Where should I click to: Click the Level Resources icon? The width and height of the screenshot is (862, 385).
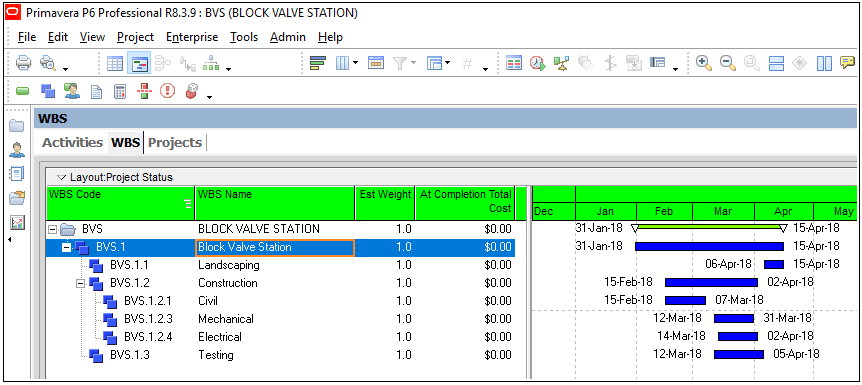(x=561, y=63)
